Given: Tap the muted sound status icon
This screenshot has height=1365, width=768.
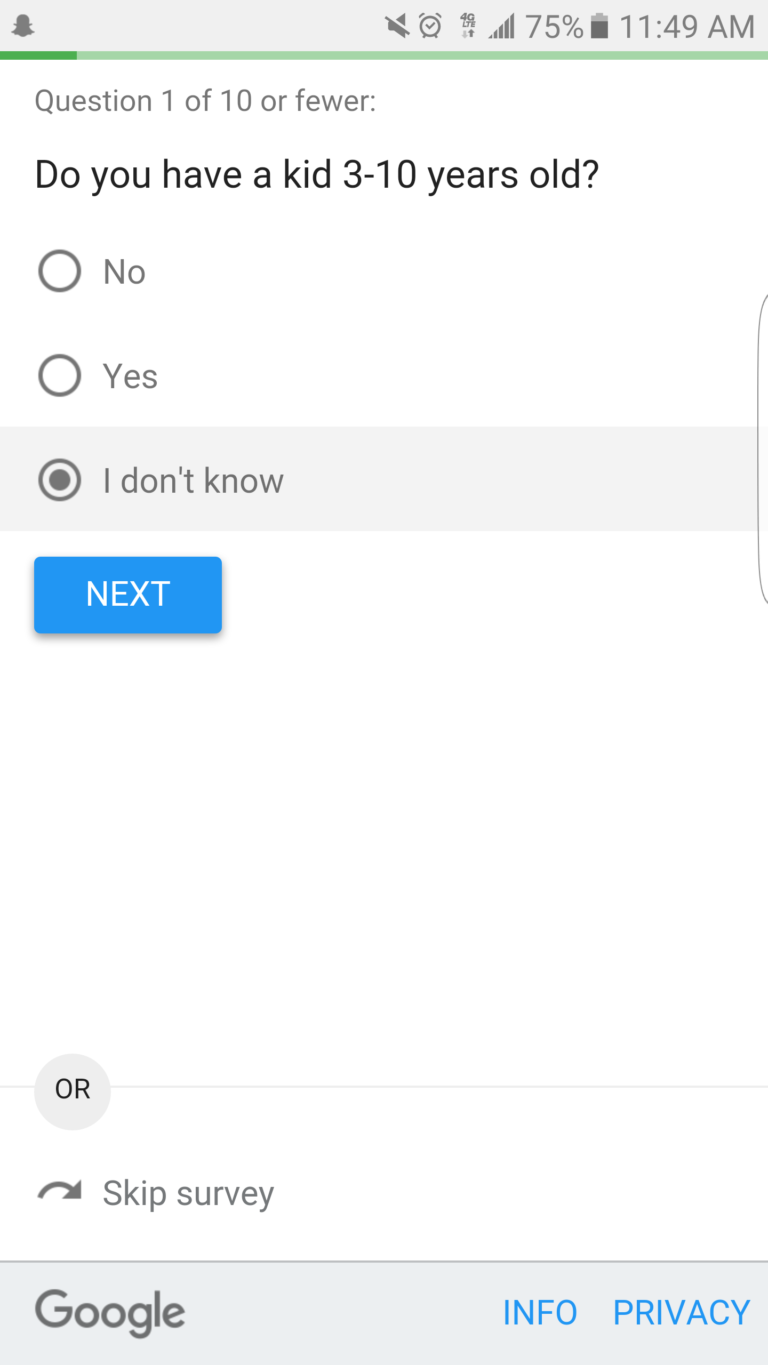Looking at the screenshot, I should 398,26.
